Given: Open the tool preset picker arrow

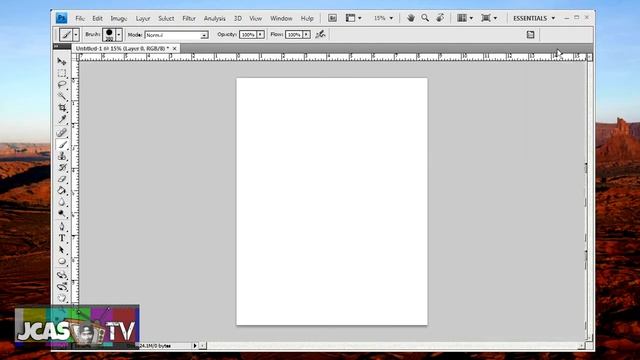Looking at the screenshot, I should click(x=76, y=35).
